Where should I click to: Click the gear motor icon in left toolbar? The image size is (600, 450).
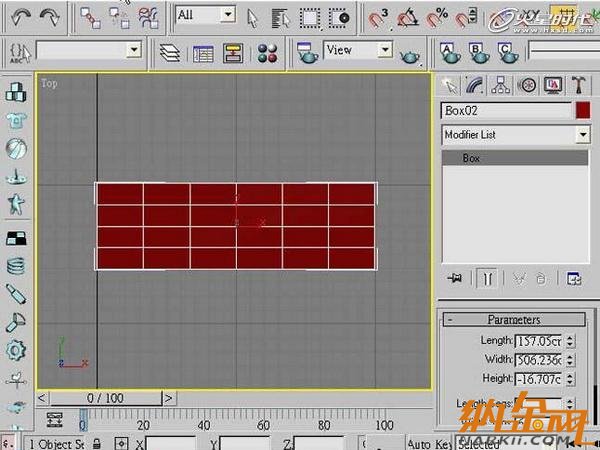[x=16, y=350]
